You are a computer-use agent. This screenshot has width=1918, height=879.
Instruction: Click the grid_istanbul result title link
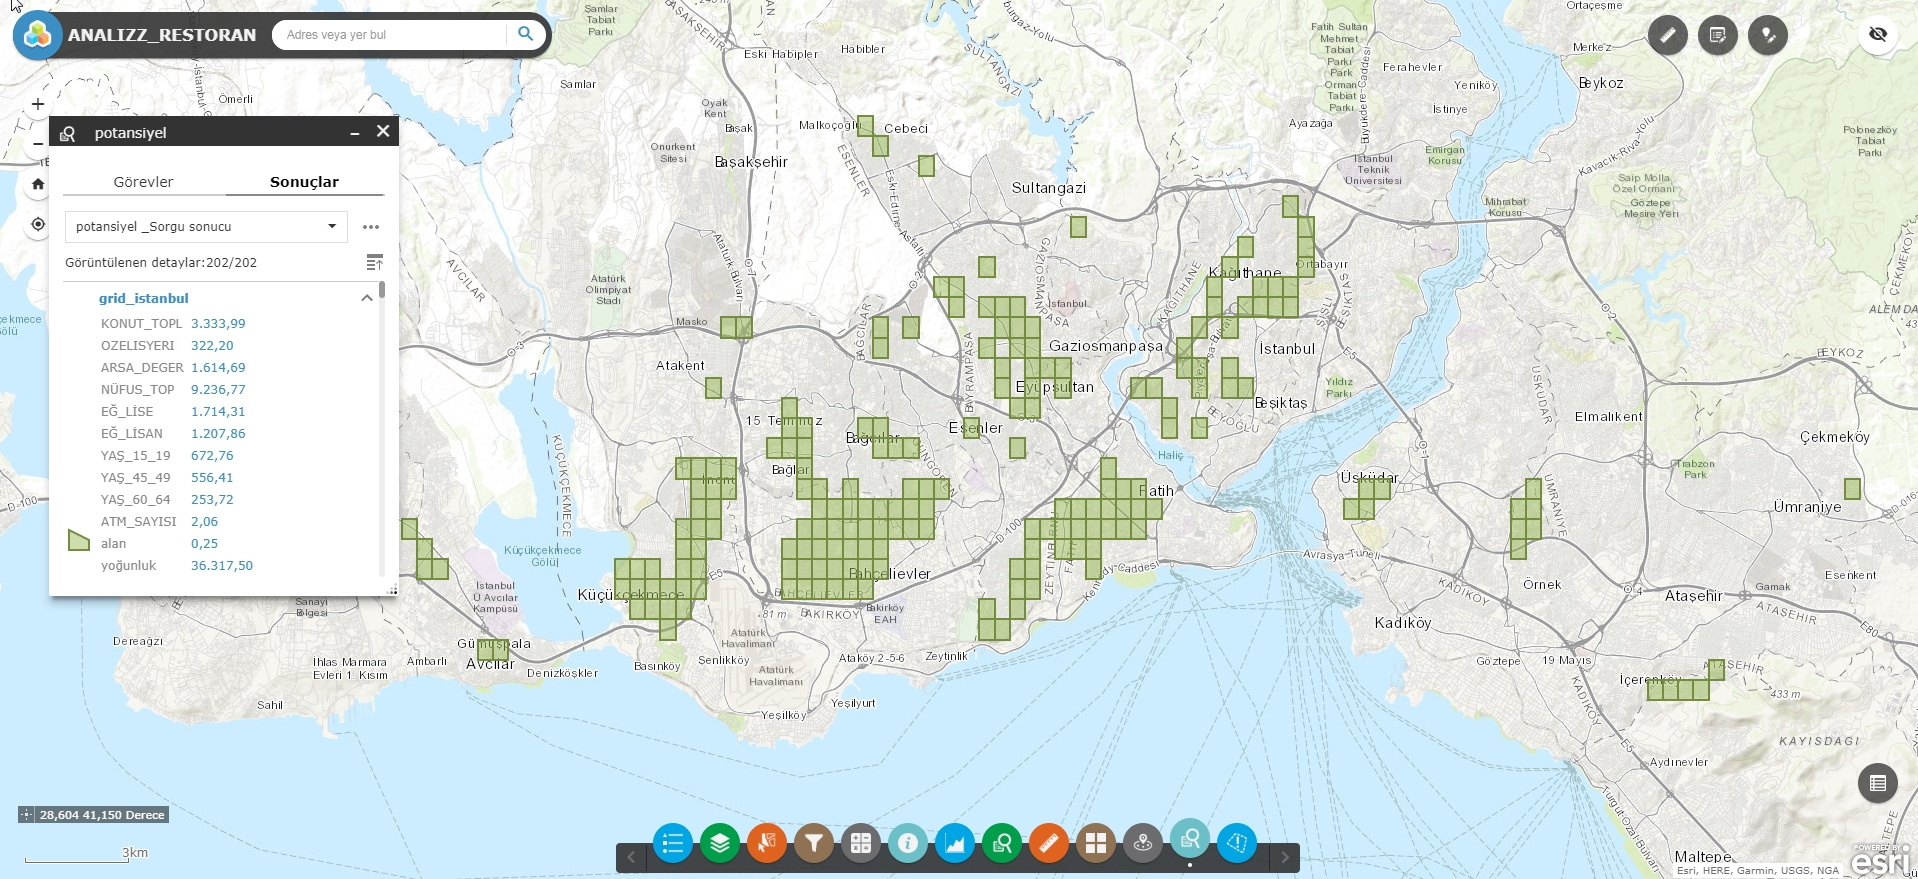143,298
